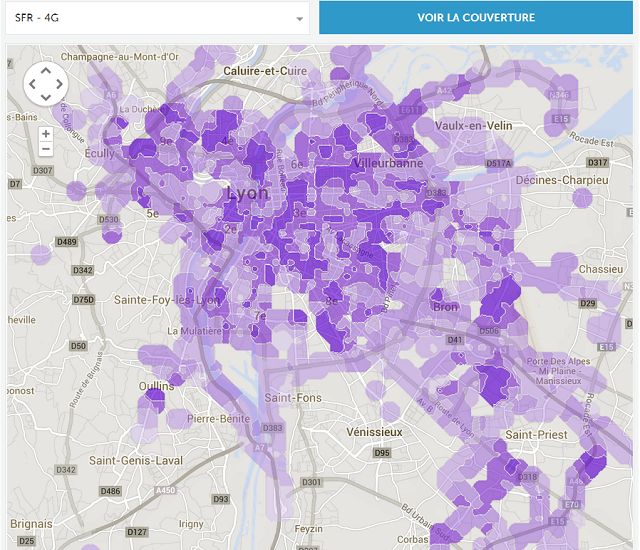Click the Caluire-et-Cuire label on map

[x=265, y=71]
